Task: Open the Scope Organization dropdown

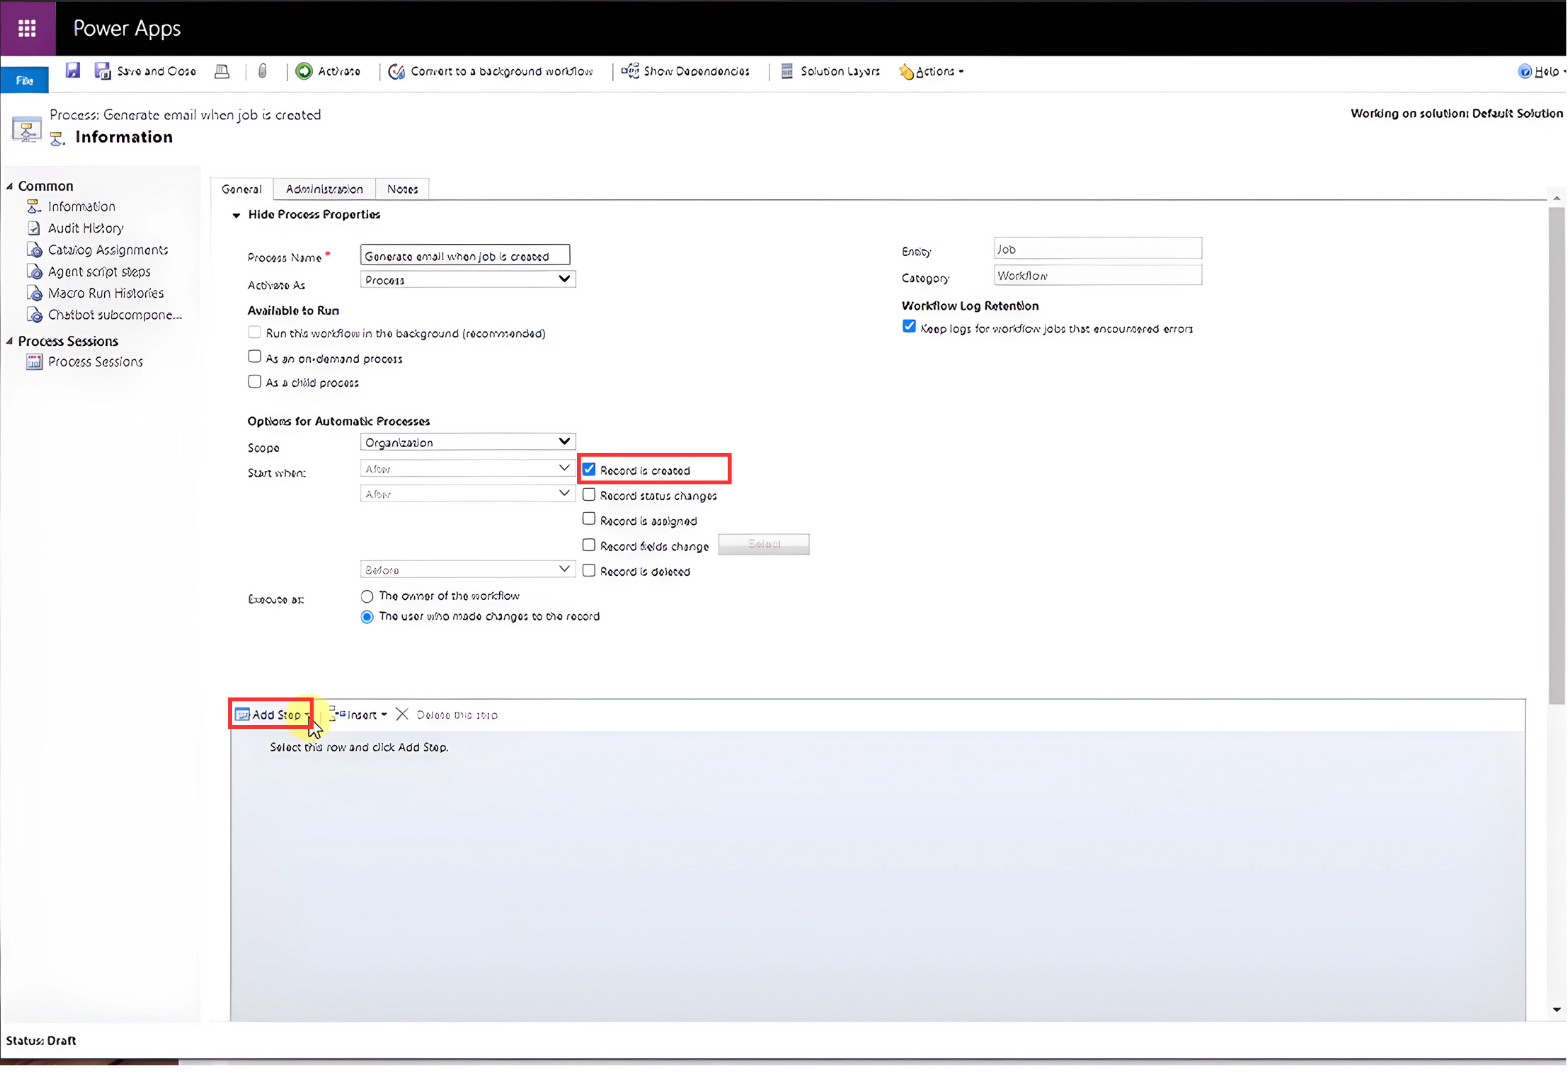Action: point(467,442)
